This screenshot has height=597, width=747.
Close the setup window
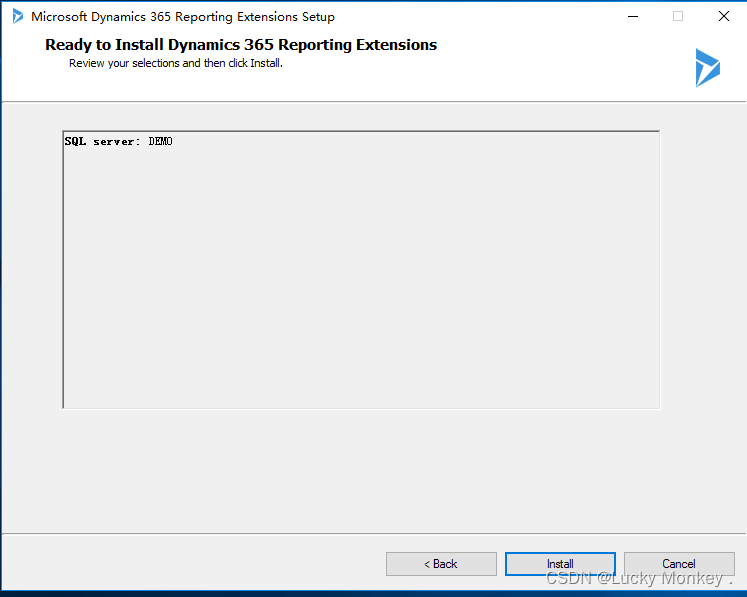724,16
